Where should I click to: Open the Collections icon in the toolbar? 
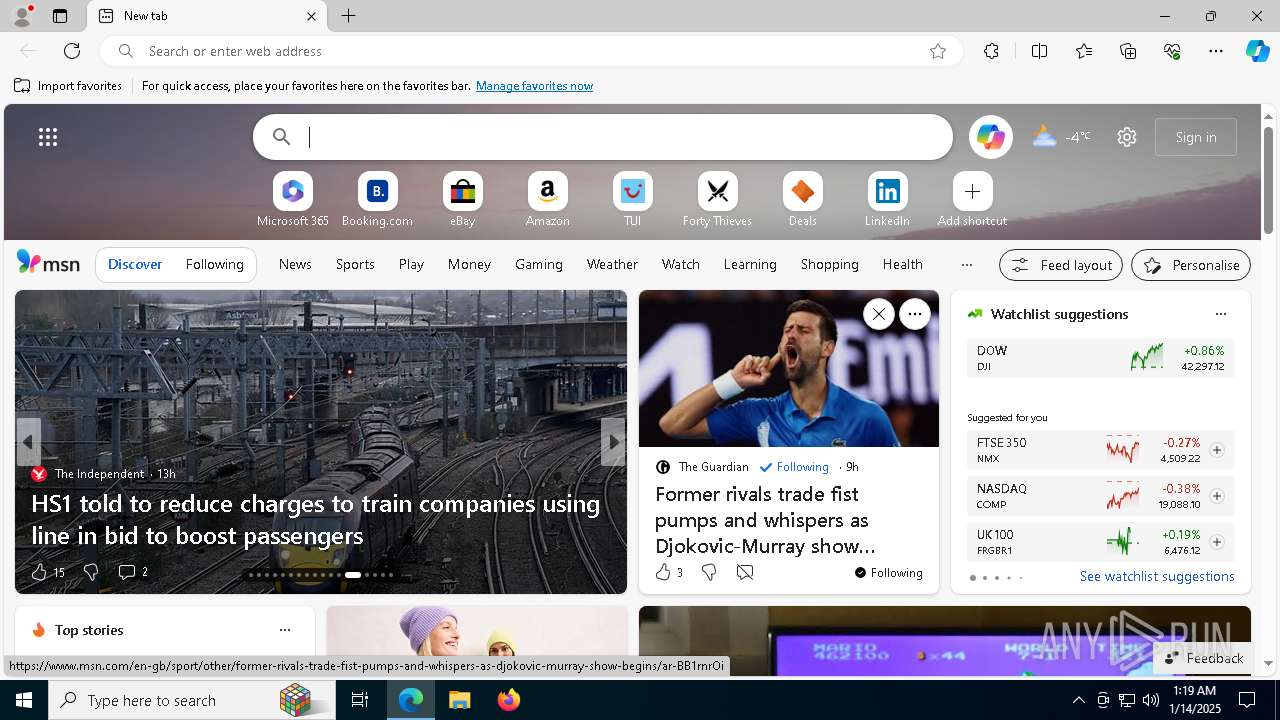1128,51
